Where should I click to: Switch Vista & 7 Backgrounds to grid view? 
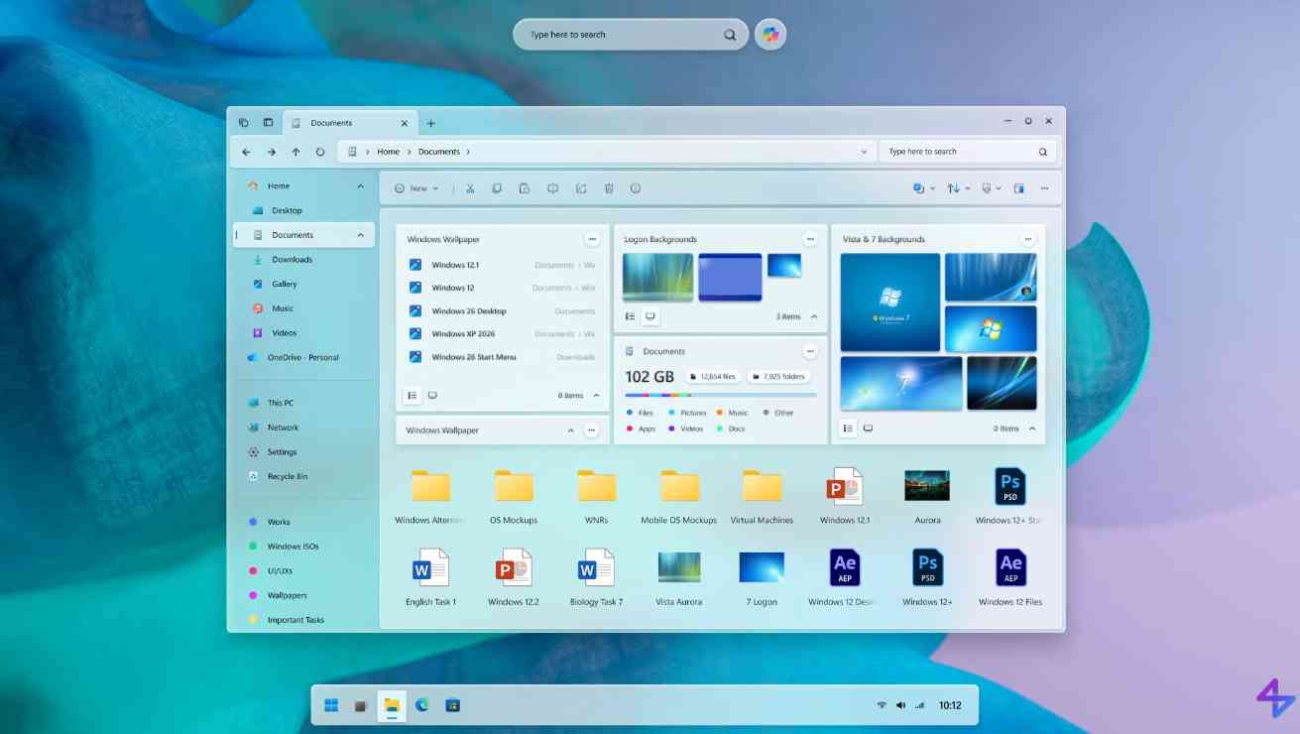pyautogui.click(x=869, y=427)
